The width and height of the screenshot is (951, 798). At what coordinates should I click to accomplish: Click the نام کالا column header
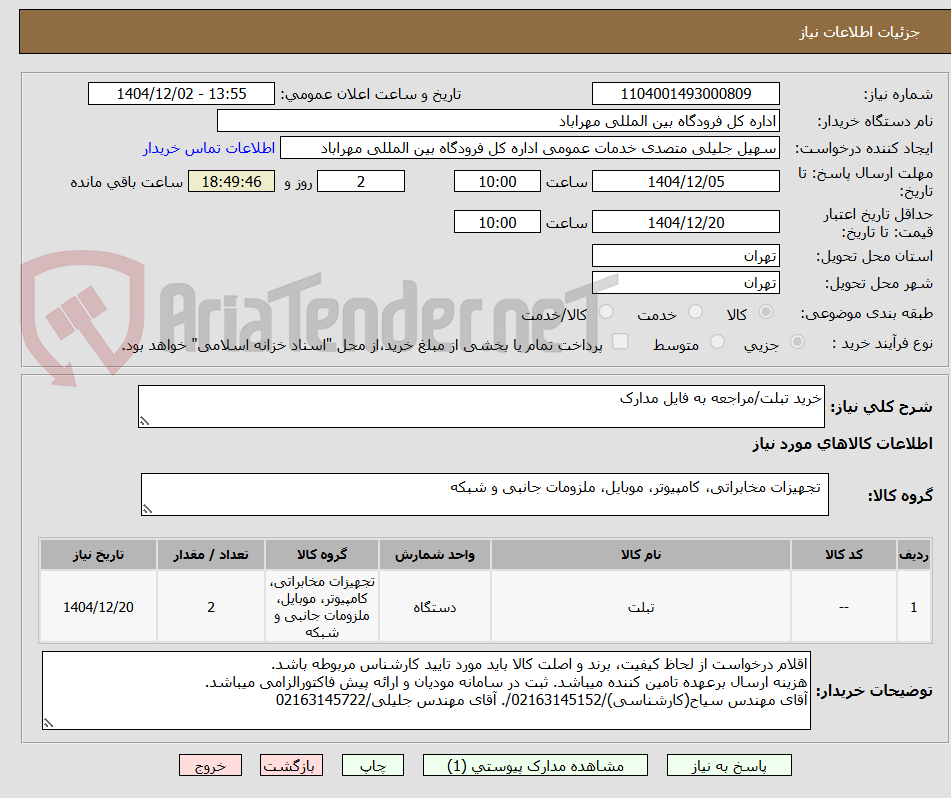(x=640, y=555)
